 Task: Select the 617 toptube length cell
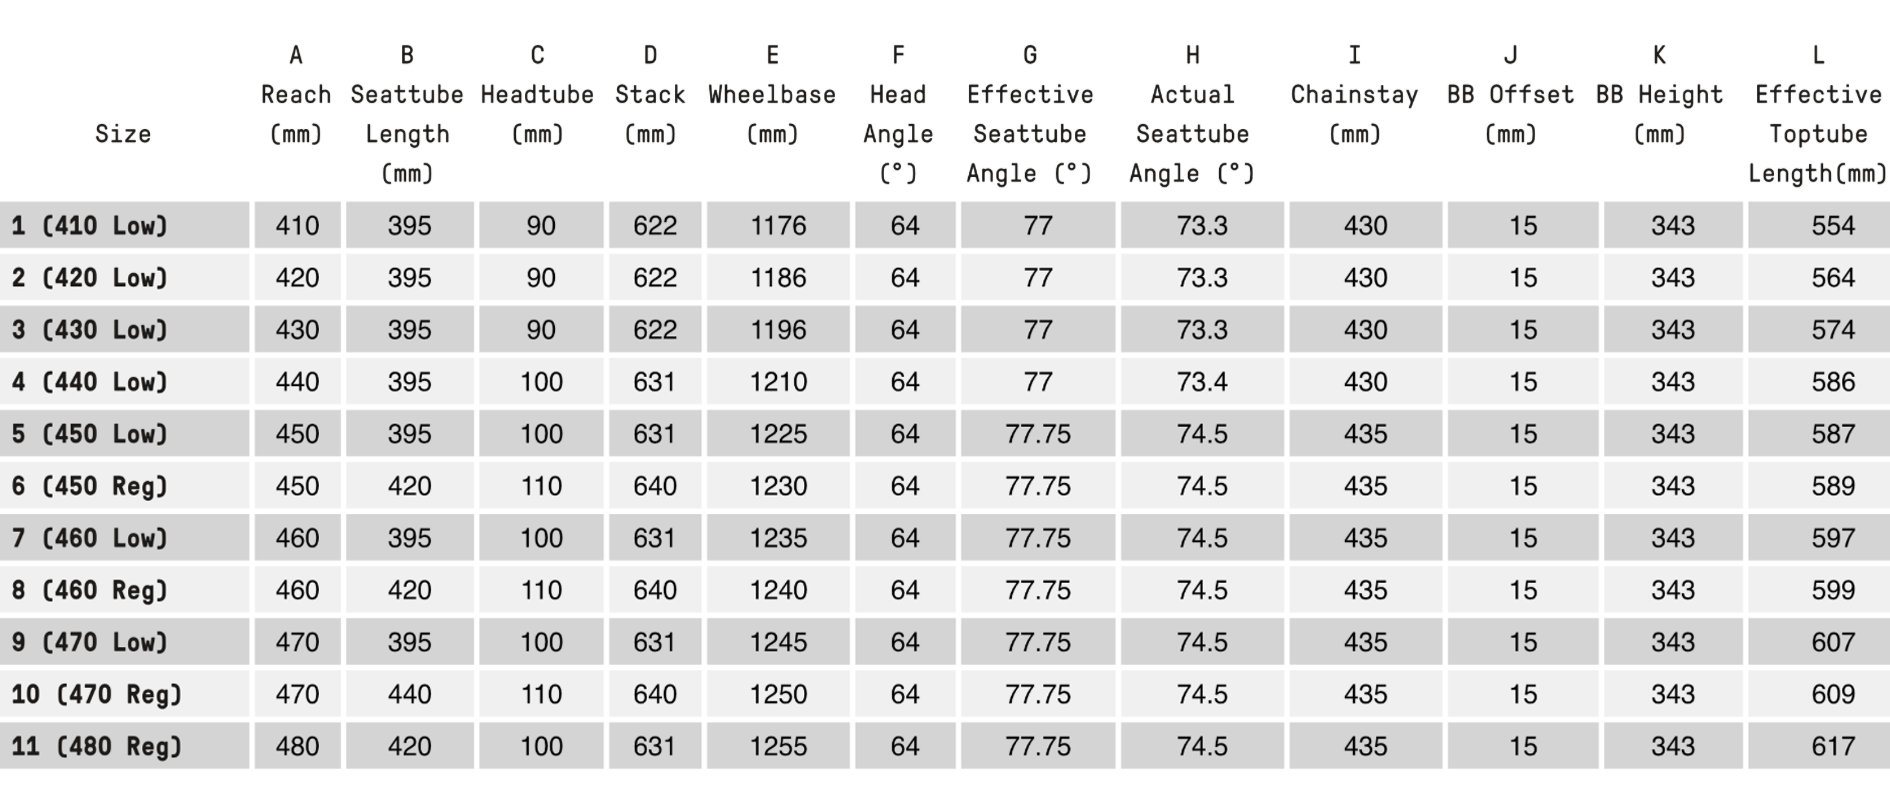click(x=1832, y=746)
